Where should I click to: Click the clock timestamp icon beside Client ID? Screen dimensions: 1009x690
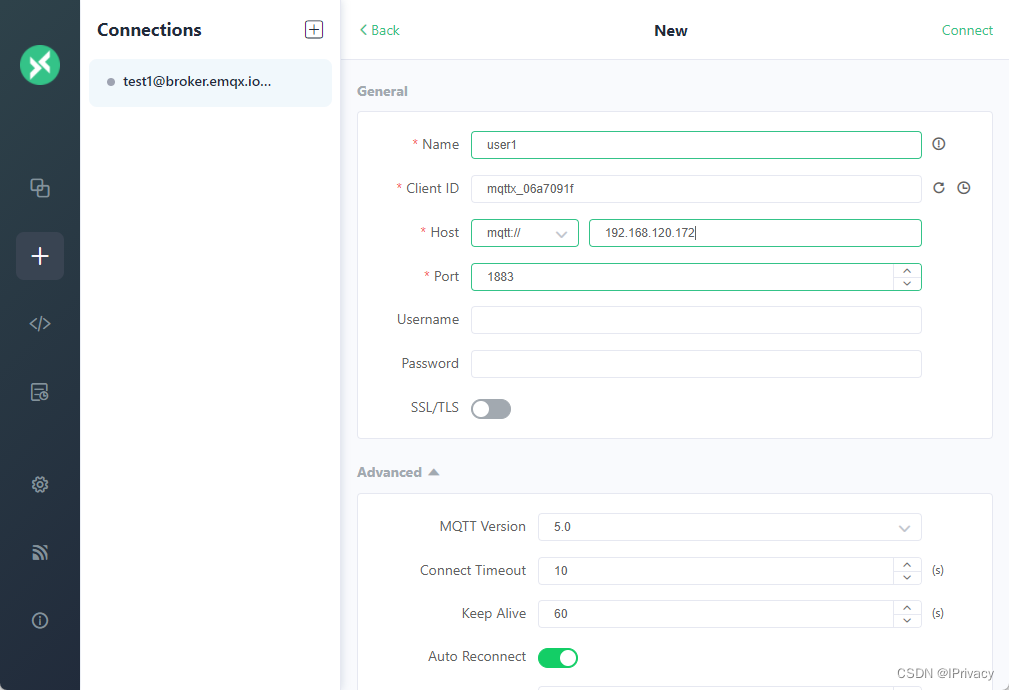click(x=963, y=188)
